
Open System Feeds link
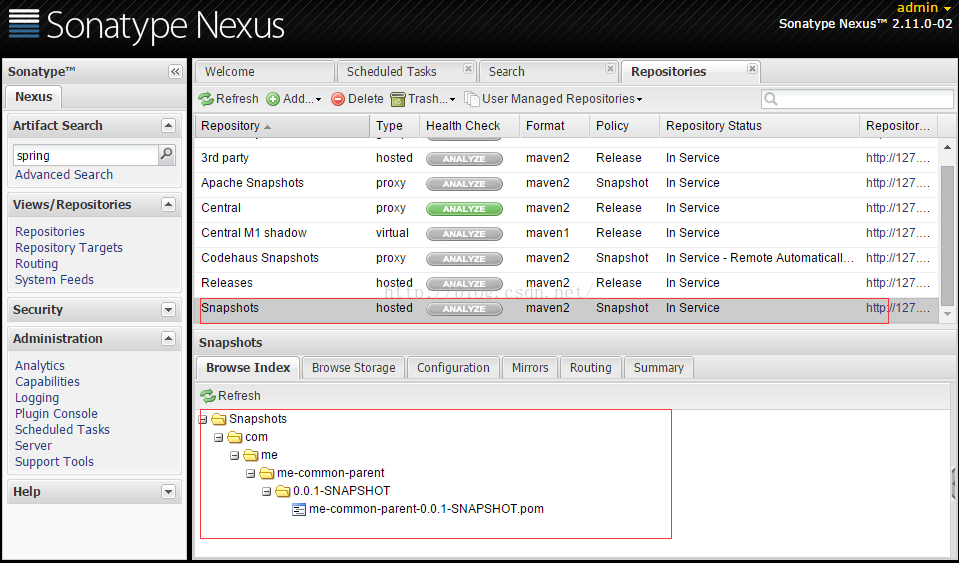[x=54, y=279]
